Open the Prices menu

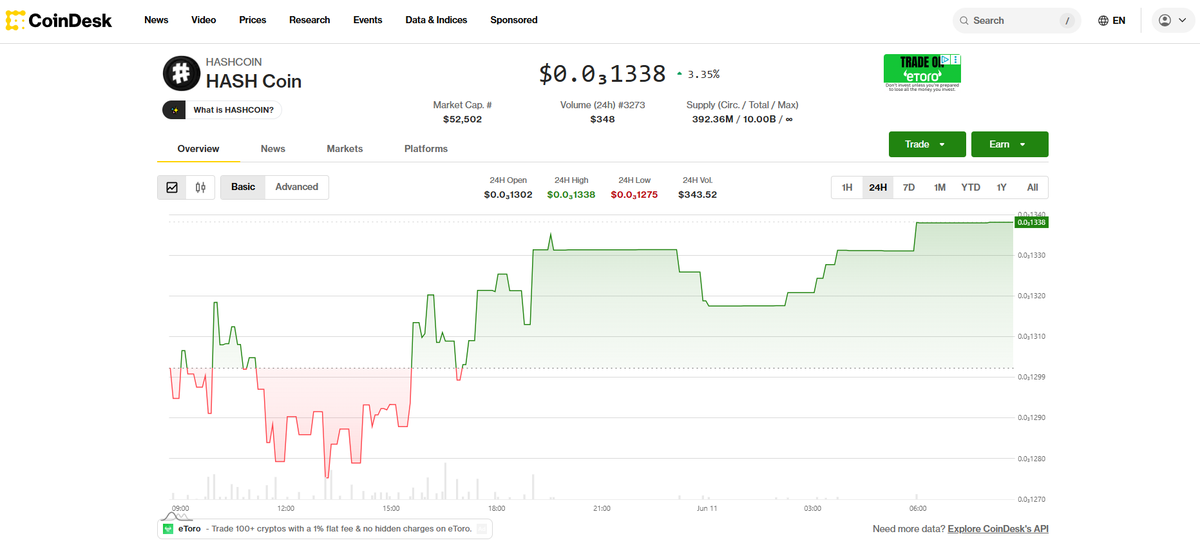pyautogui.click(x=253, y=20)
